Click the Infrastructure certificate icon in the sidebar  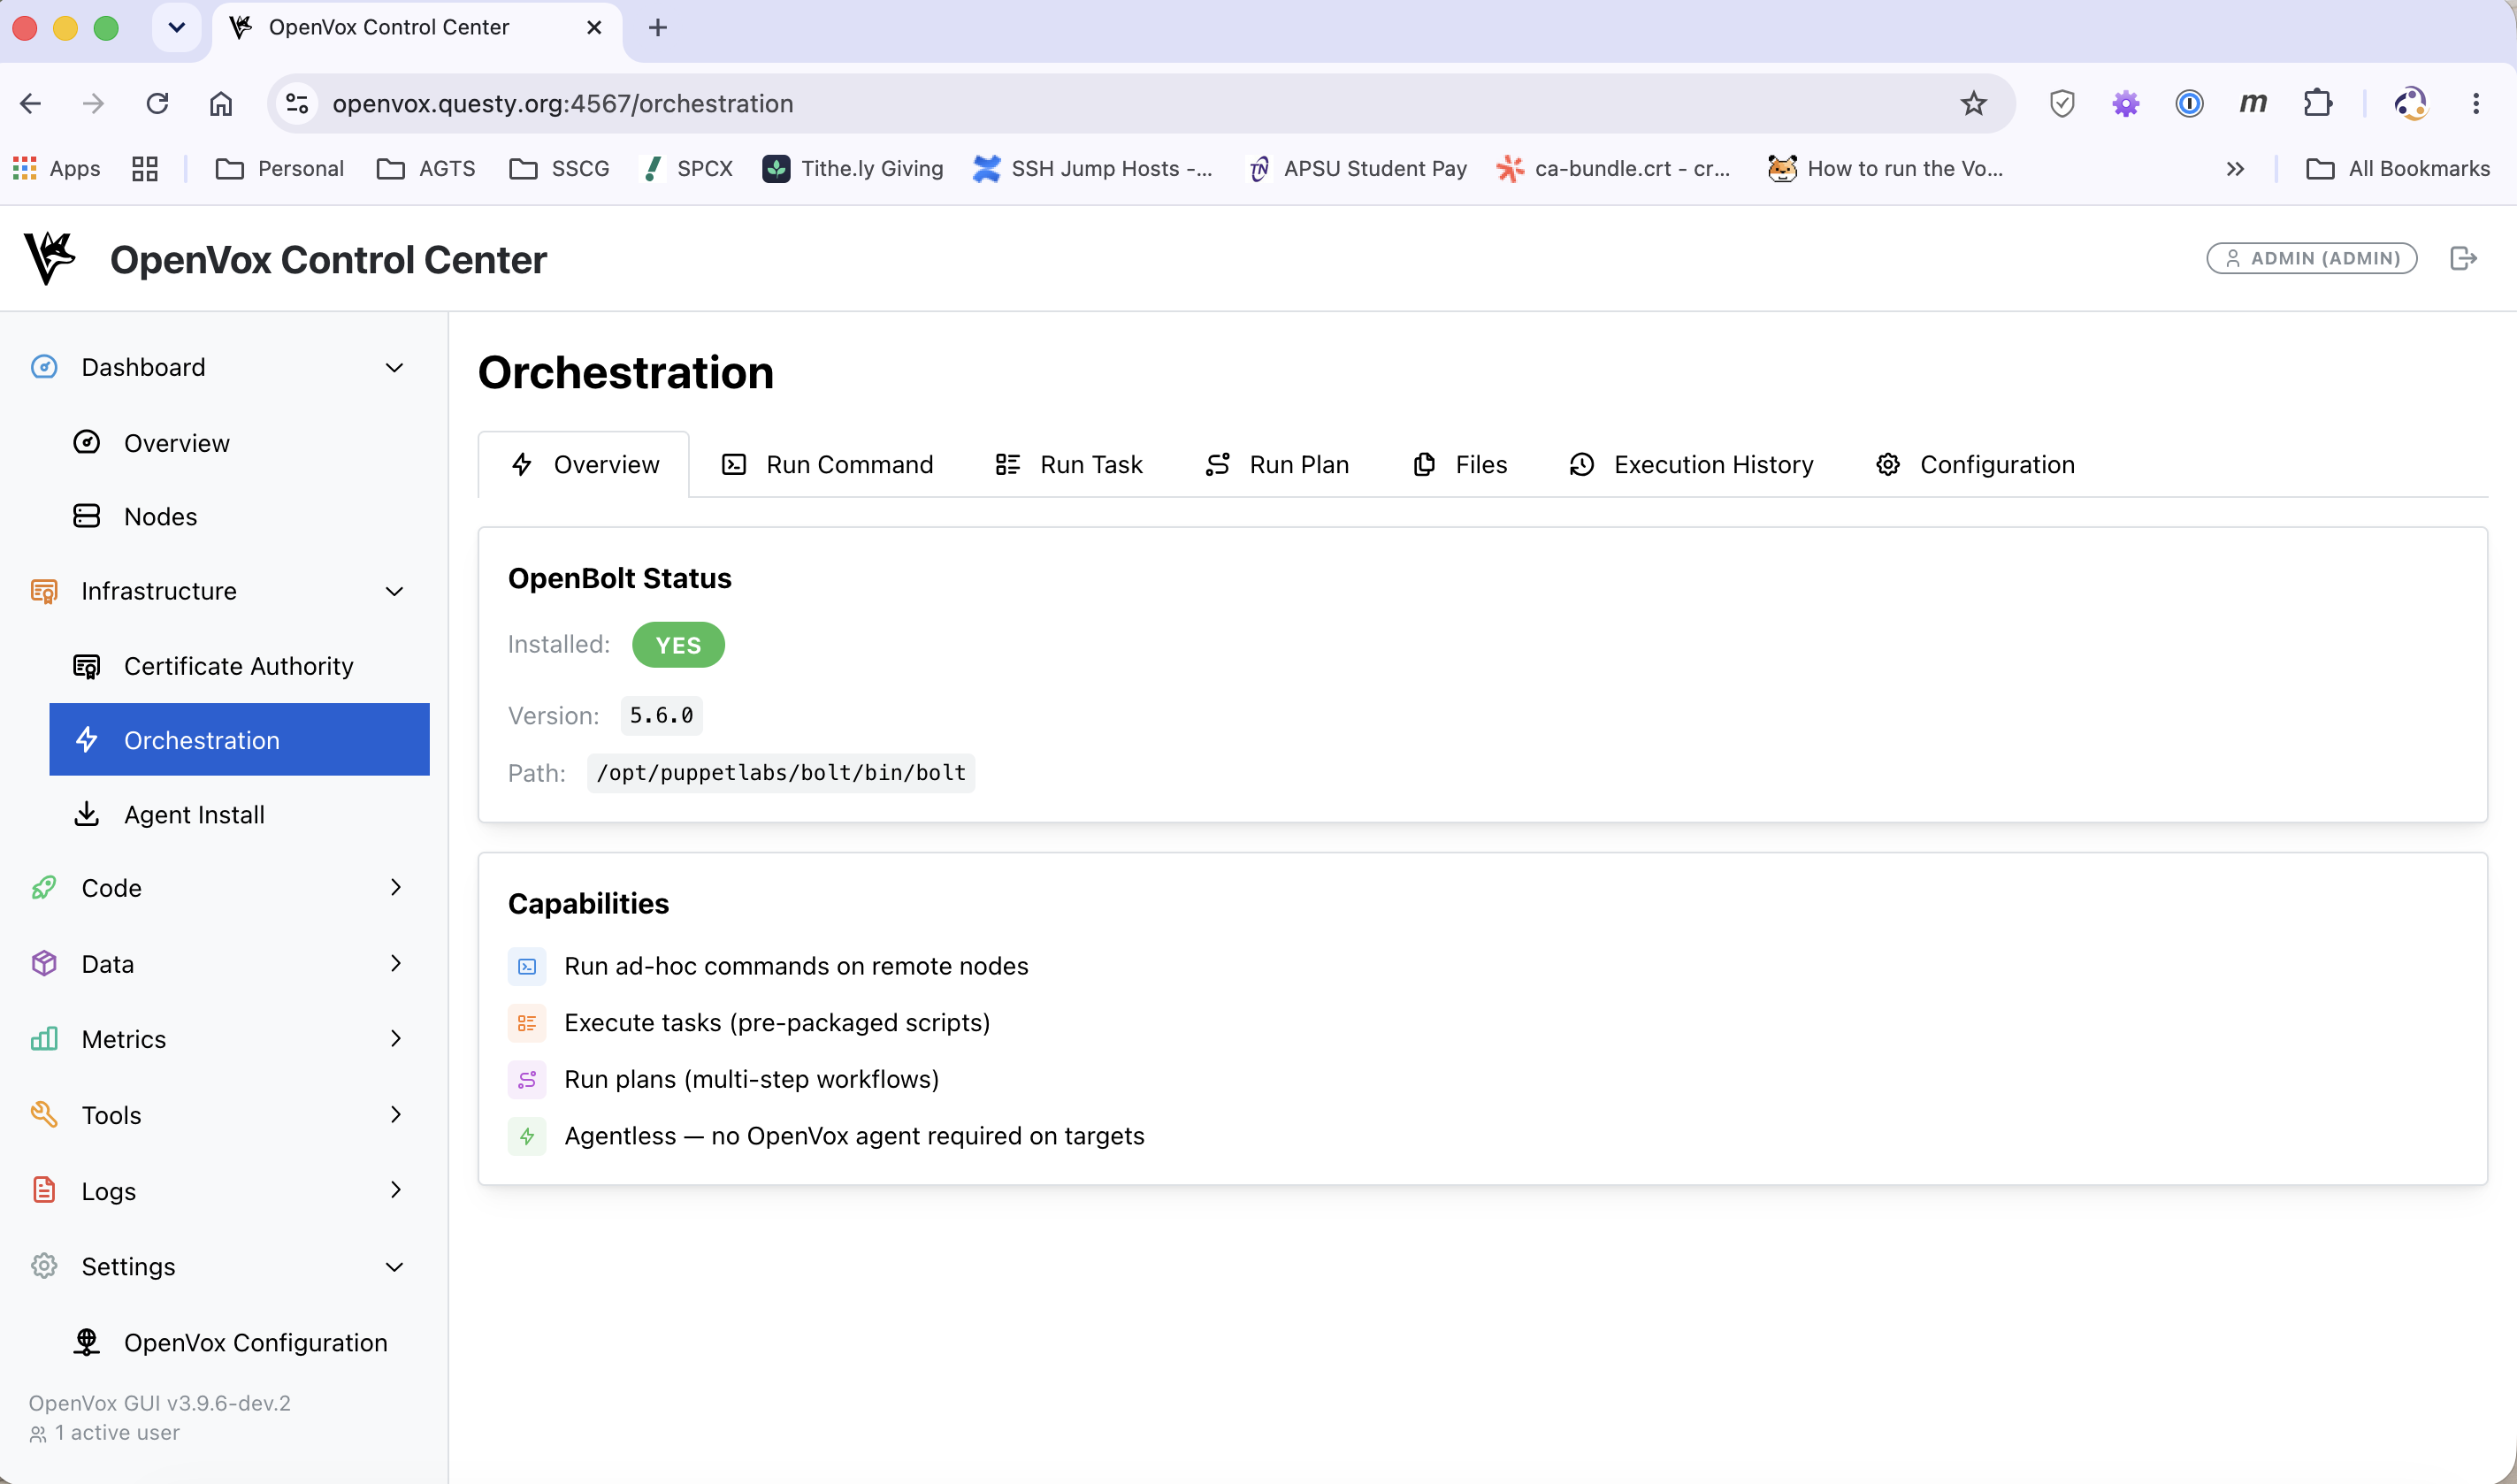point(44,591)
